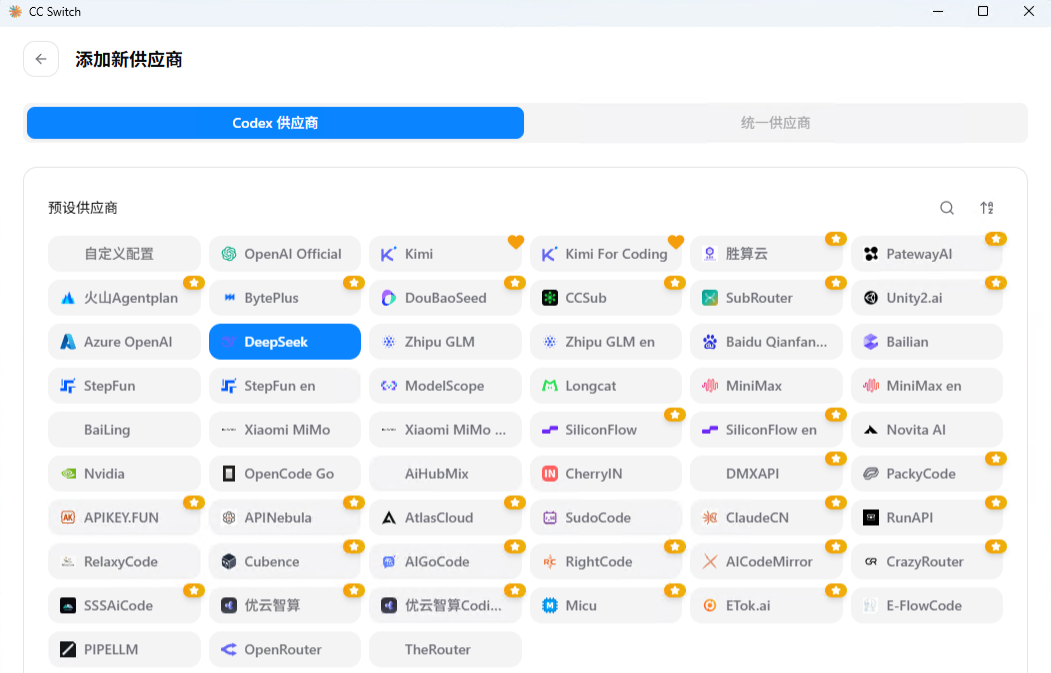
Task: Select the OpenAI Official provider
Action: (285, 254)
